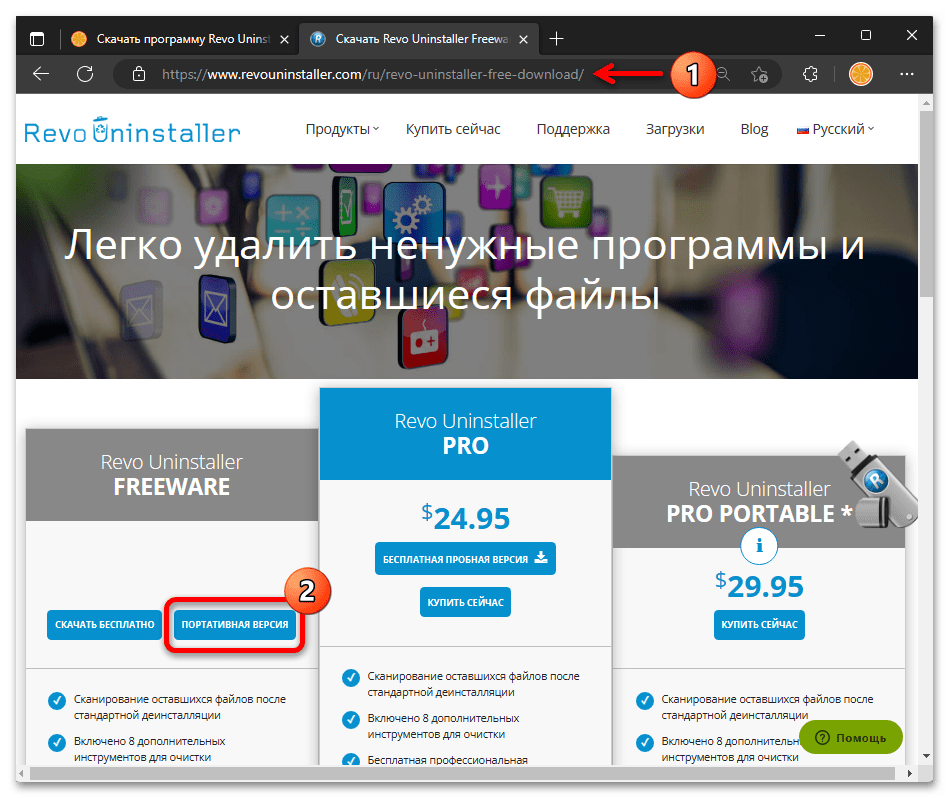Click the checkmark beside Pro Включено 8 дополнительных
The image size is (949, 798).
click(350, 720)
